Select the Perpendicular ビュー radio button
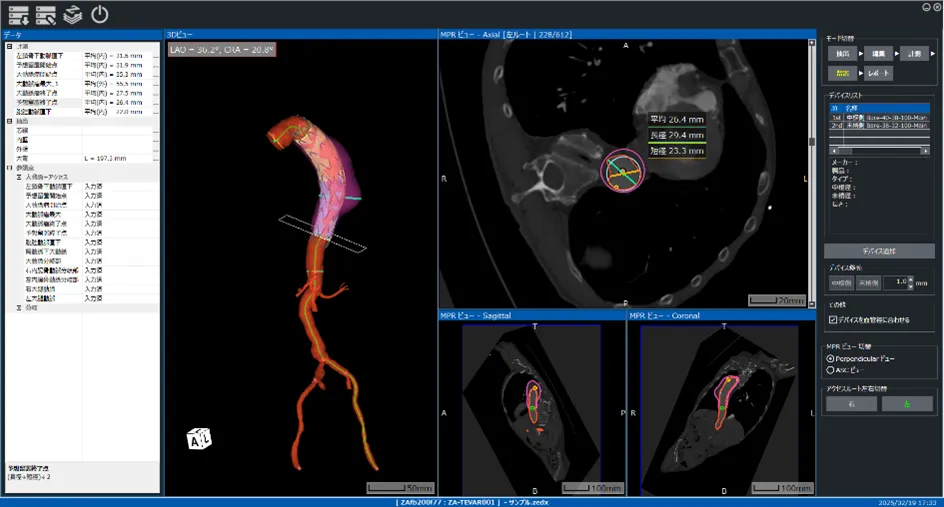 (830, 358)
